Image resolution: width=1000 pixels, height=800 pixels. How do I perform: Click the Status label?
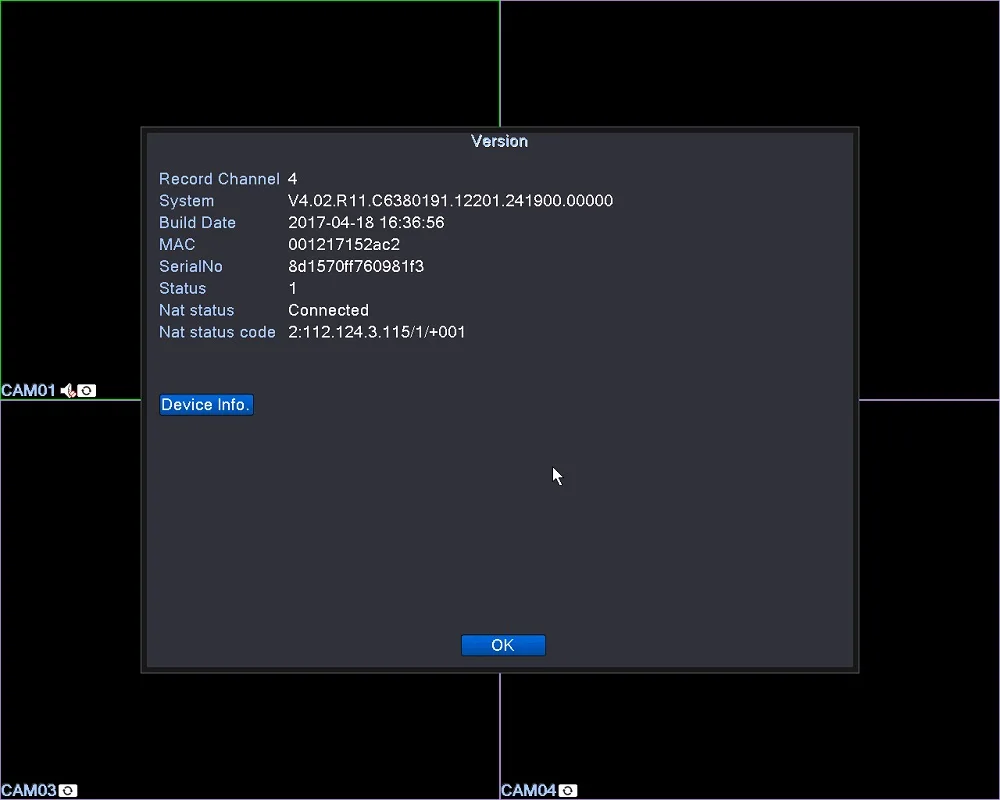click(182, 288)
